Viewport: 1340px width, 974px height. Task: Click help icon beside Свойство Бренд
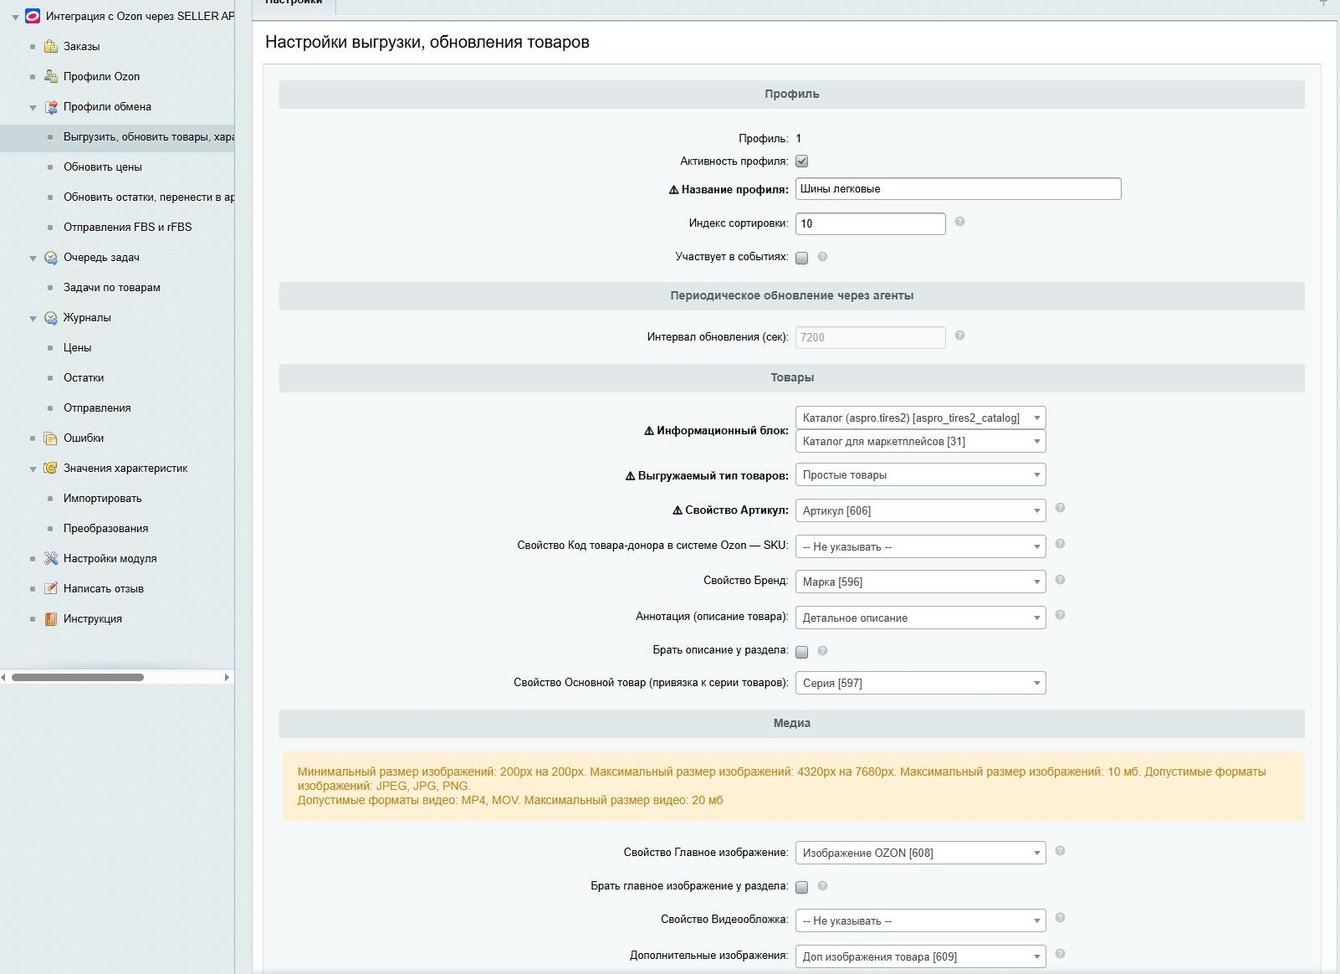1060,580
